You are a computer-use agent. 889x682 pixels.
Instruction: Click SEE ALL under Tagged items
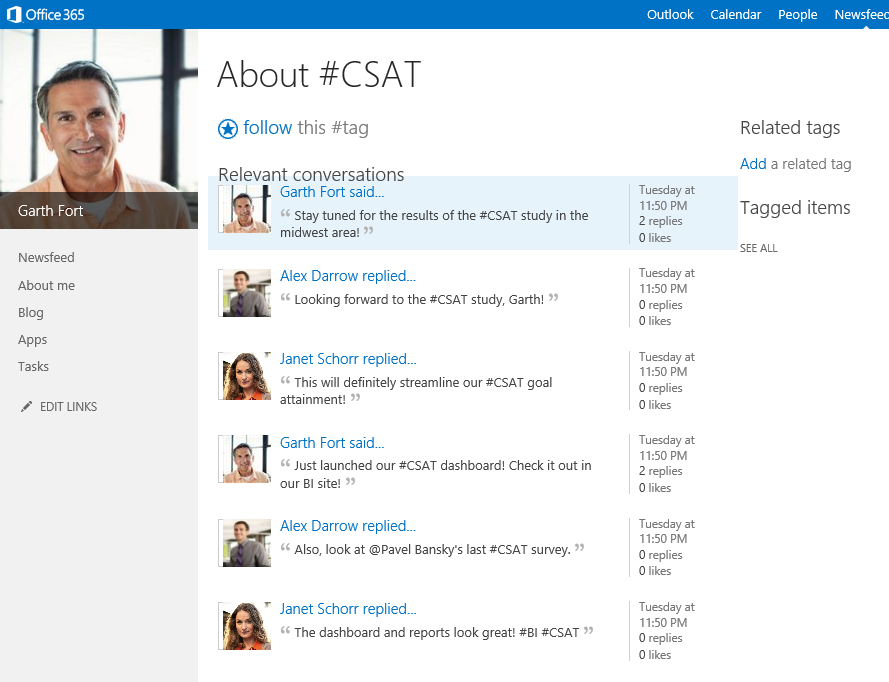759,248
